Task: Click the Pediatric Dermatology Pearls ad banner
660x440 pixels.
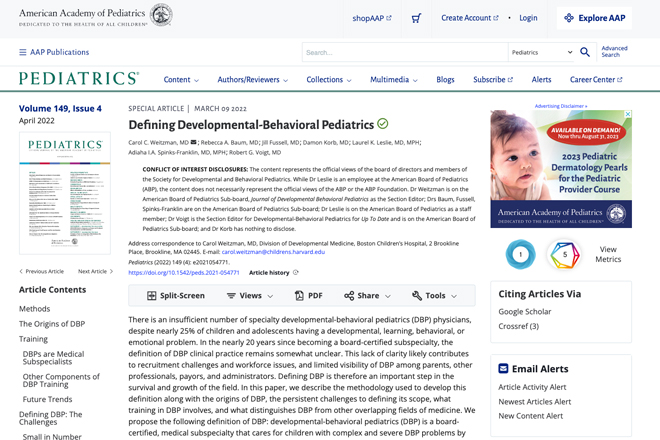Action: [561, 169]
